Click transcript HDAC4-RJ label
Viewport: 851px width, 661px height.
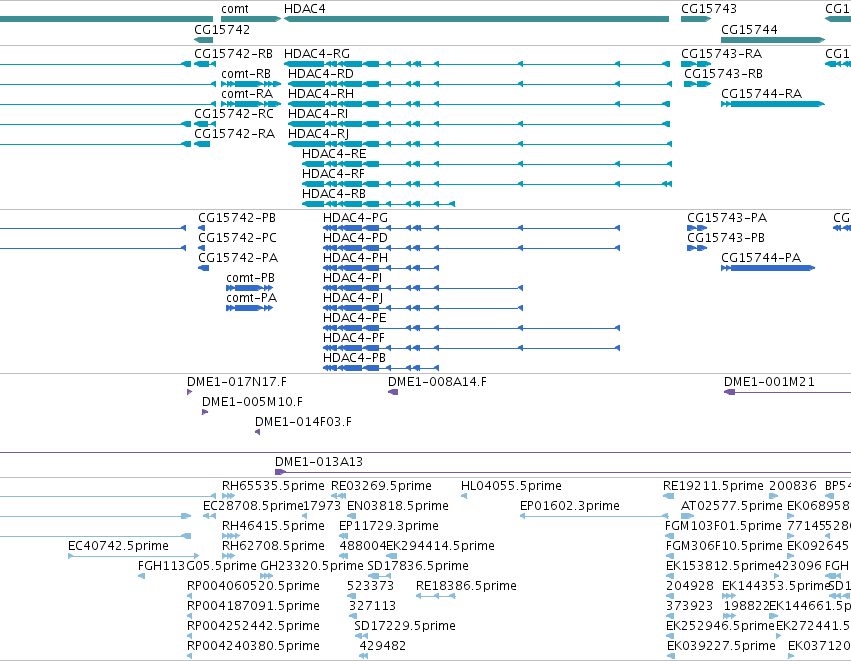click(319, 134)
